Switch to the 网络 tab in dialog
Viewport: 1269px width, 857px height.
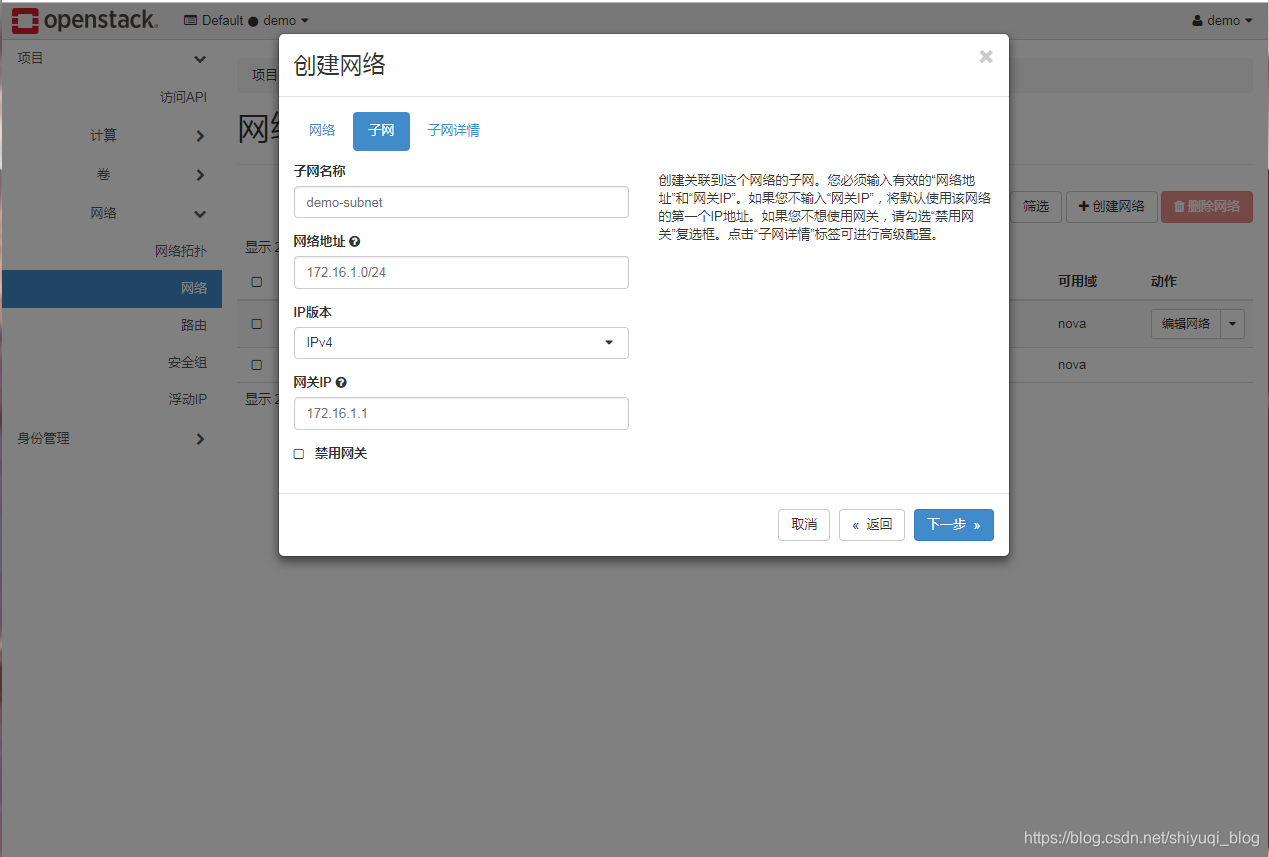[322, 131]
